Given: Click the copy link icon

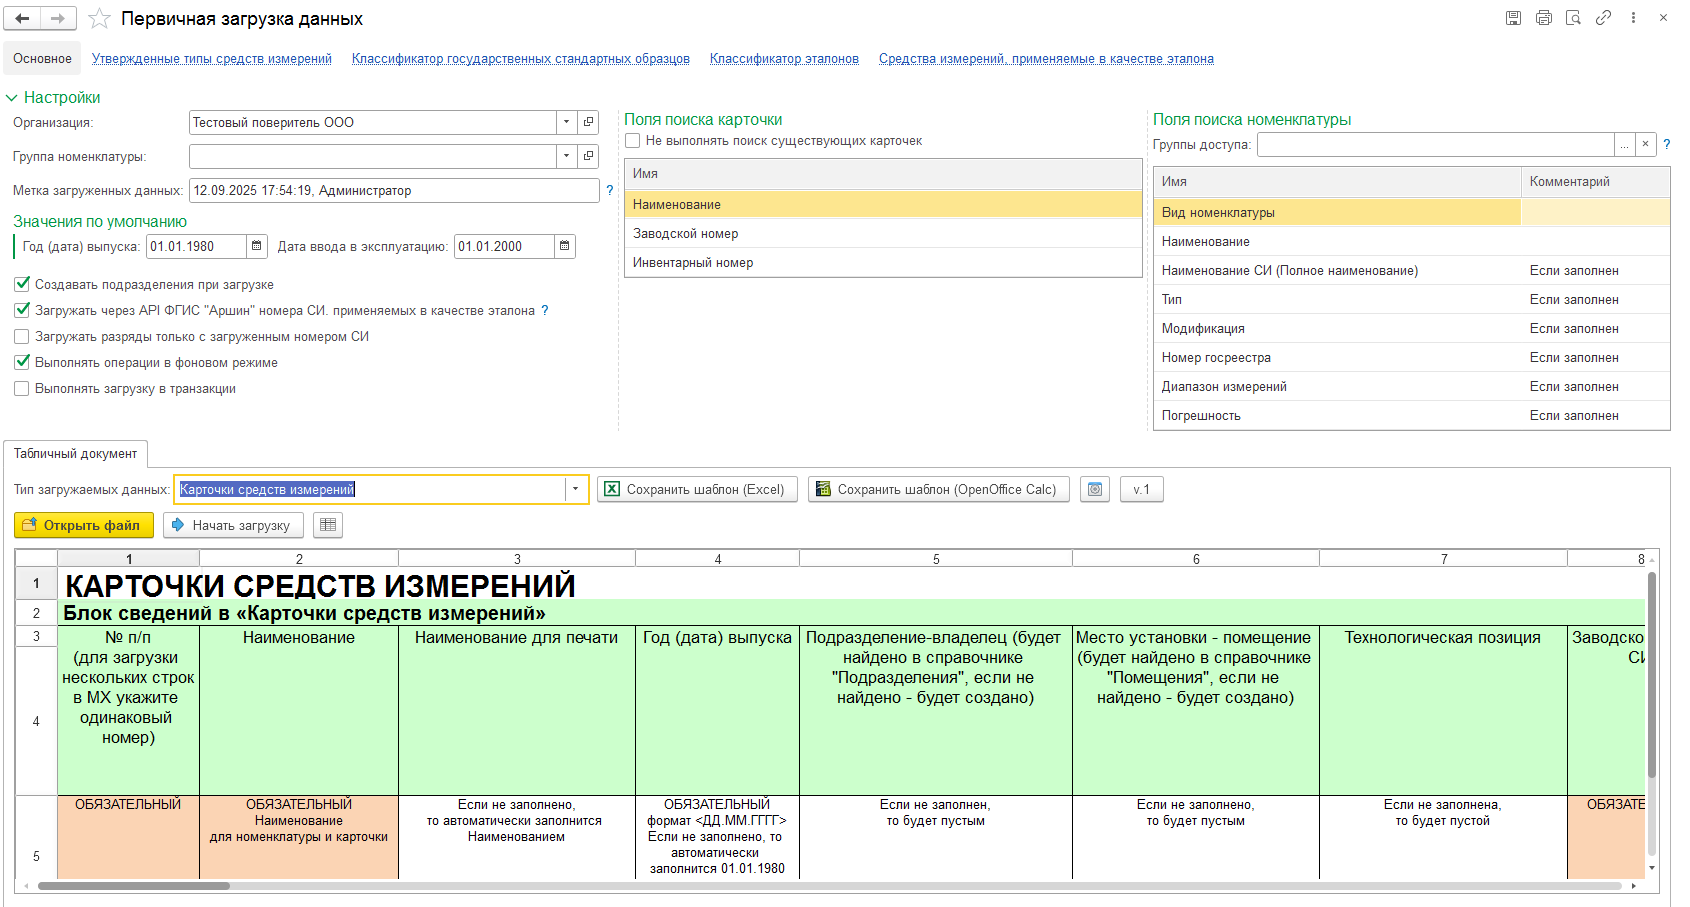Looking at the screenshot, I should click(1603, 18).
